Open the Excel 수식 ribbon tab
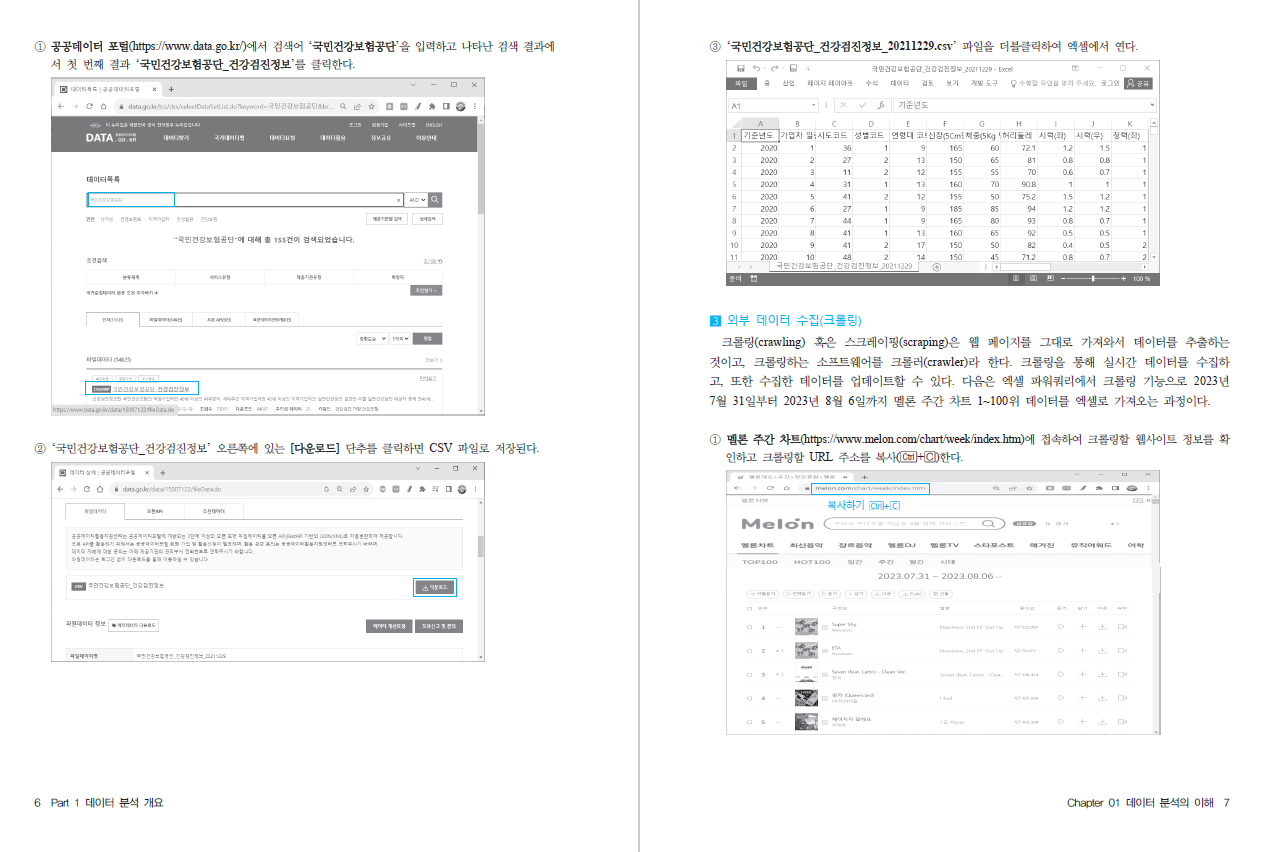The width and height of the screenshot is (1282, 852). click(x=871, y=84)
